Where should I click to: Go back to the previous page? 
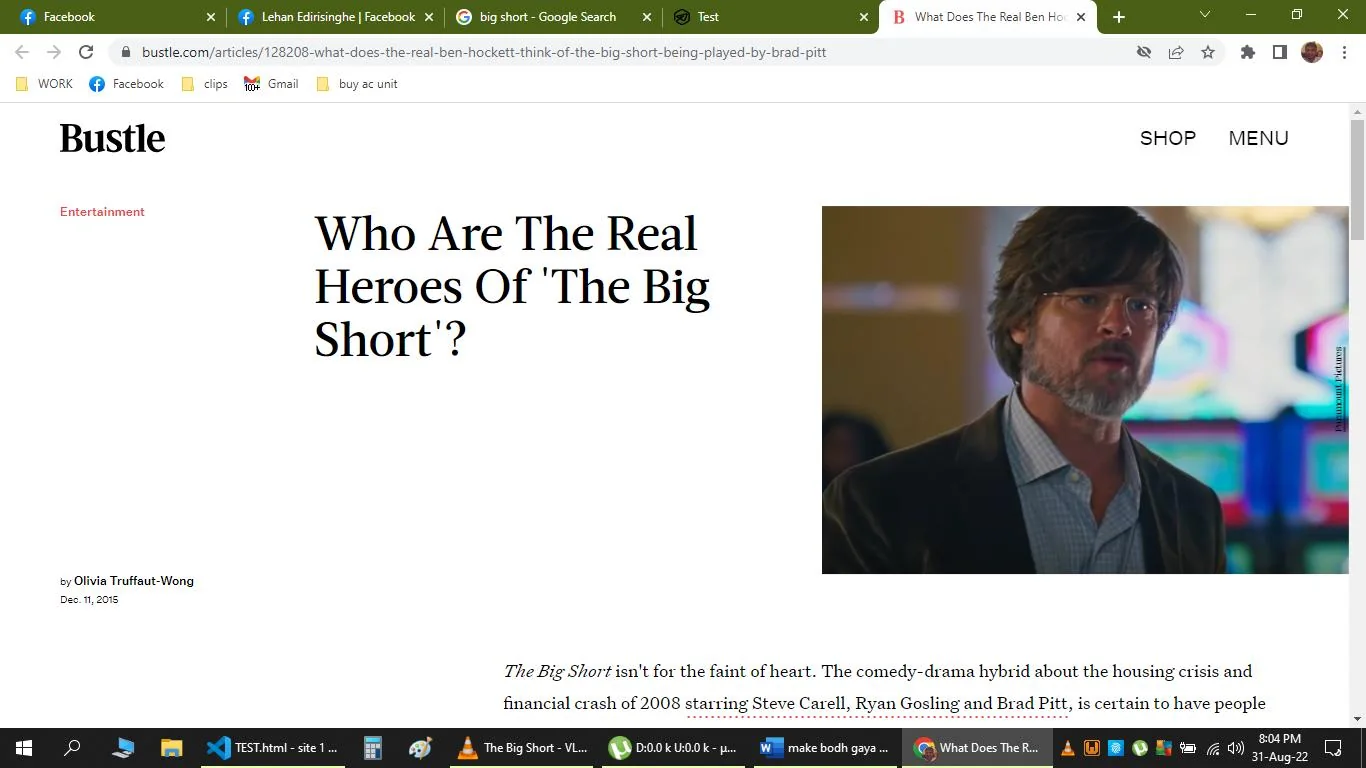point(22,52)
